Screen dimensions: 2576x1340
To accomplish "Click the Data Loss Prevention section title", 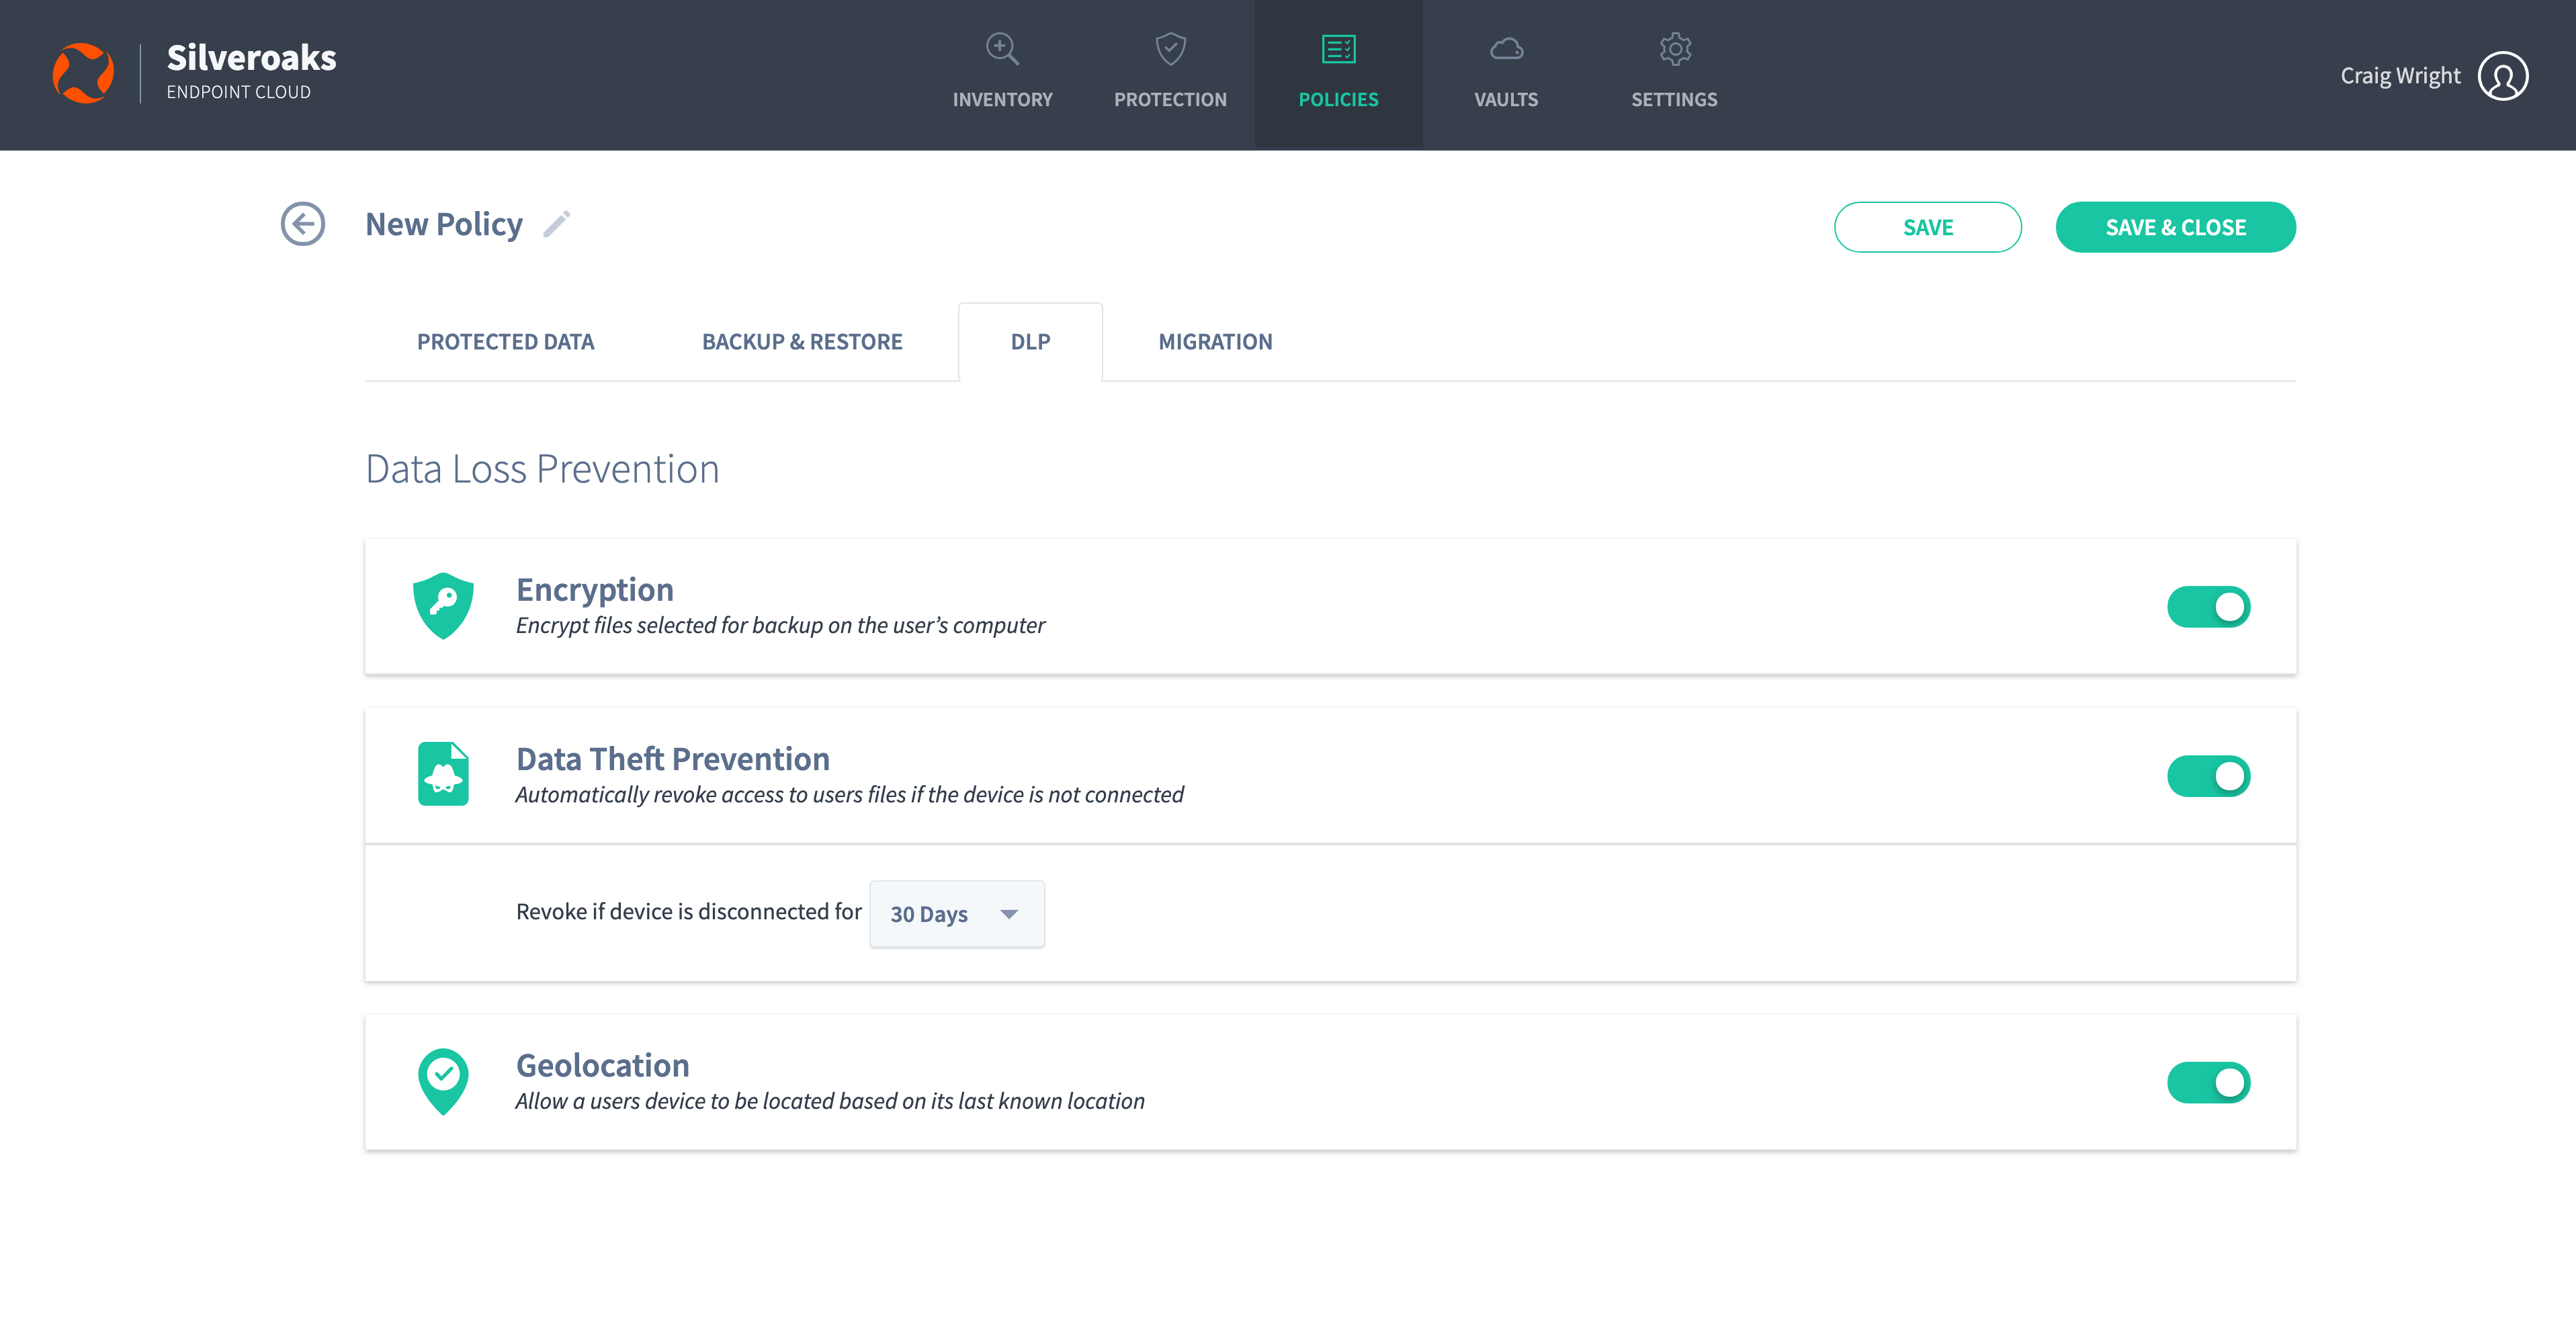I will [x=542, y=469].
